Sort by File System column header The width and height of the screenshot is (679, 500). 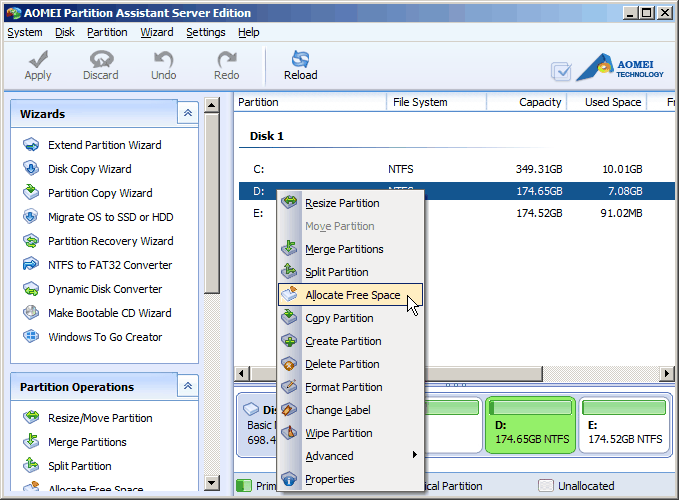coord(436,102)
